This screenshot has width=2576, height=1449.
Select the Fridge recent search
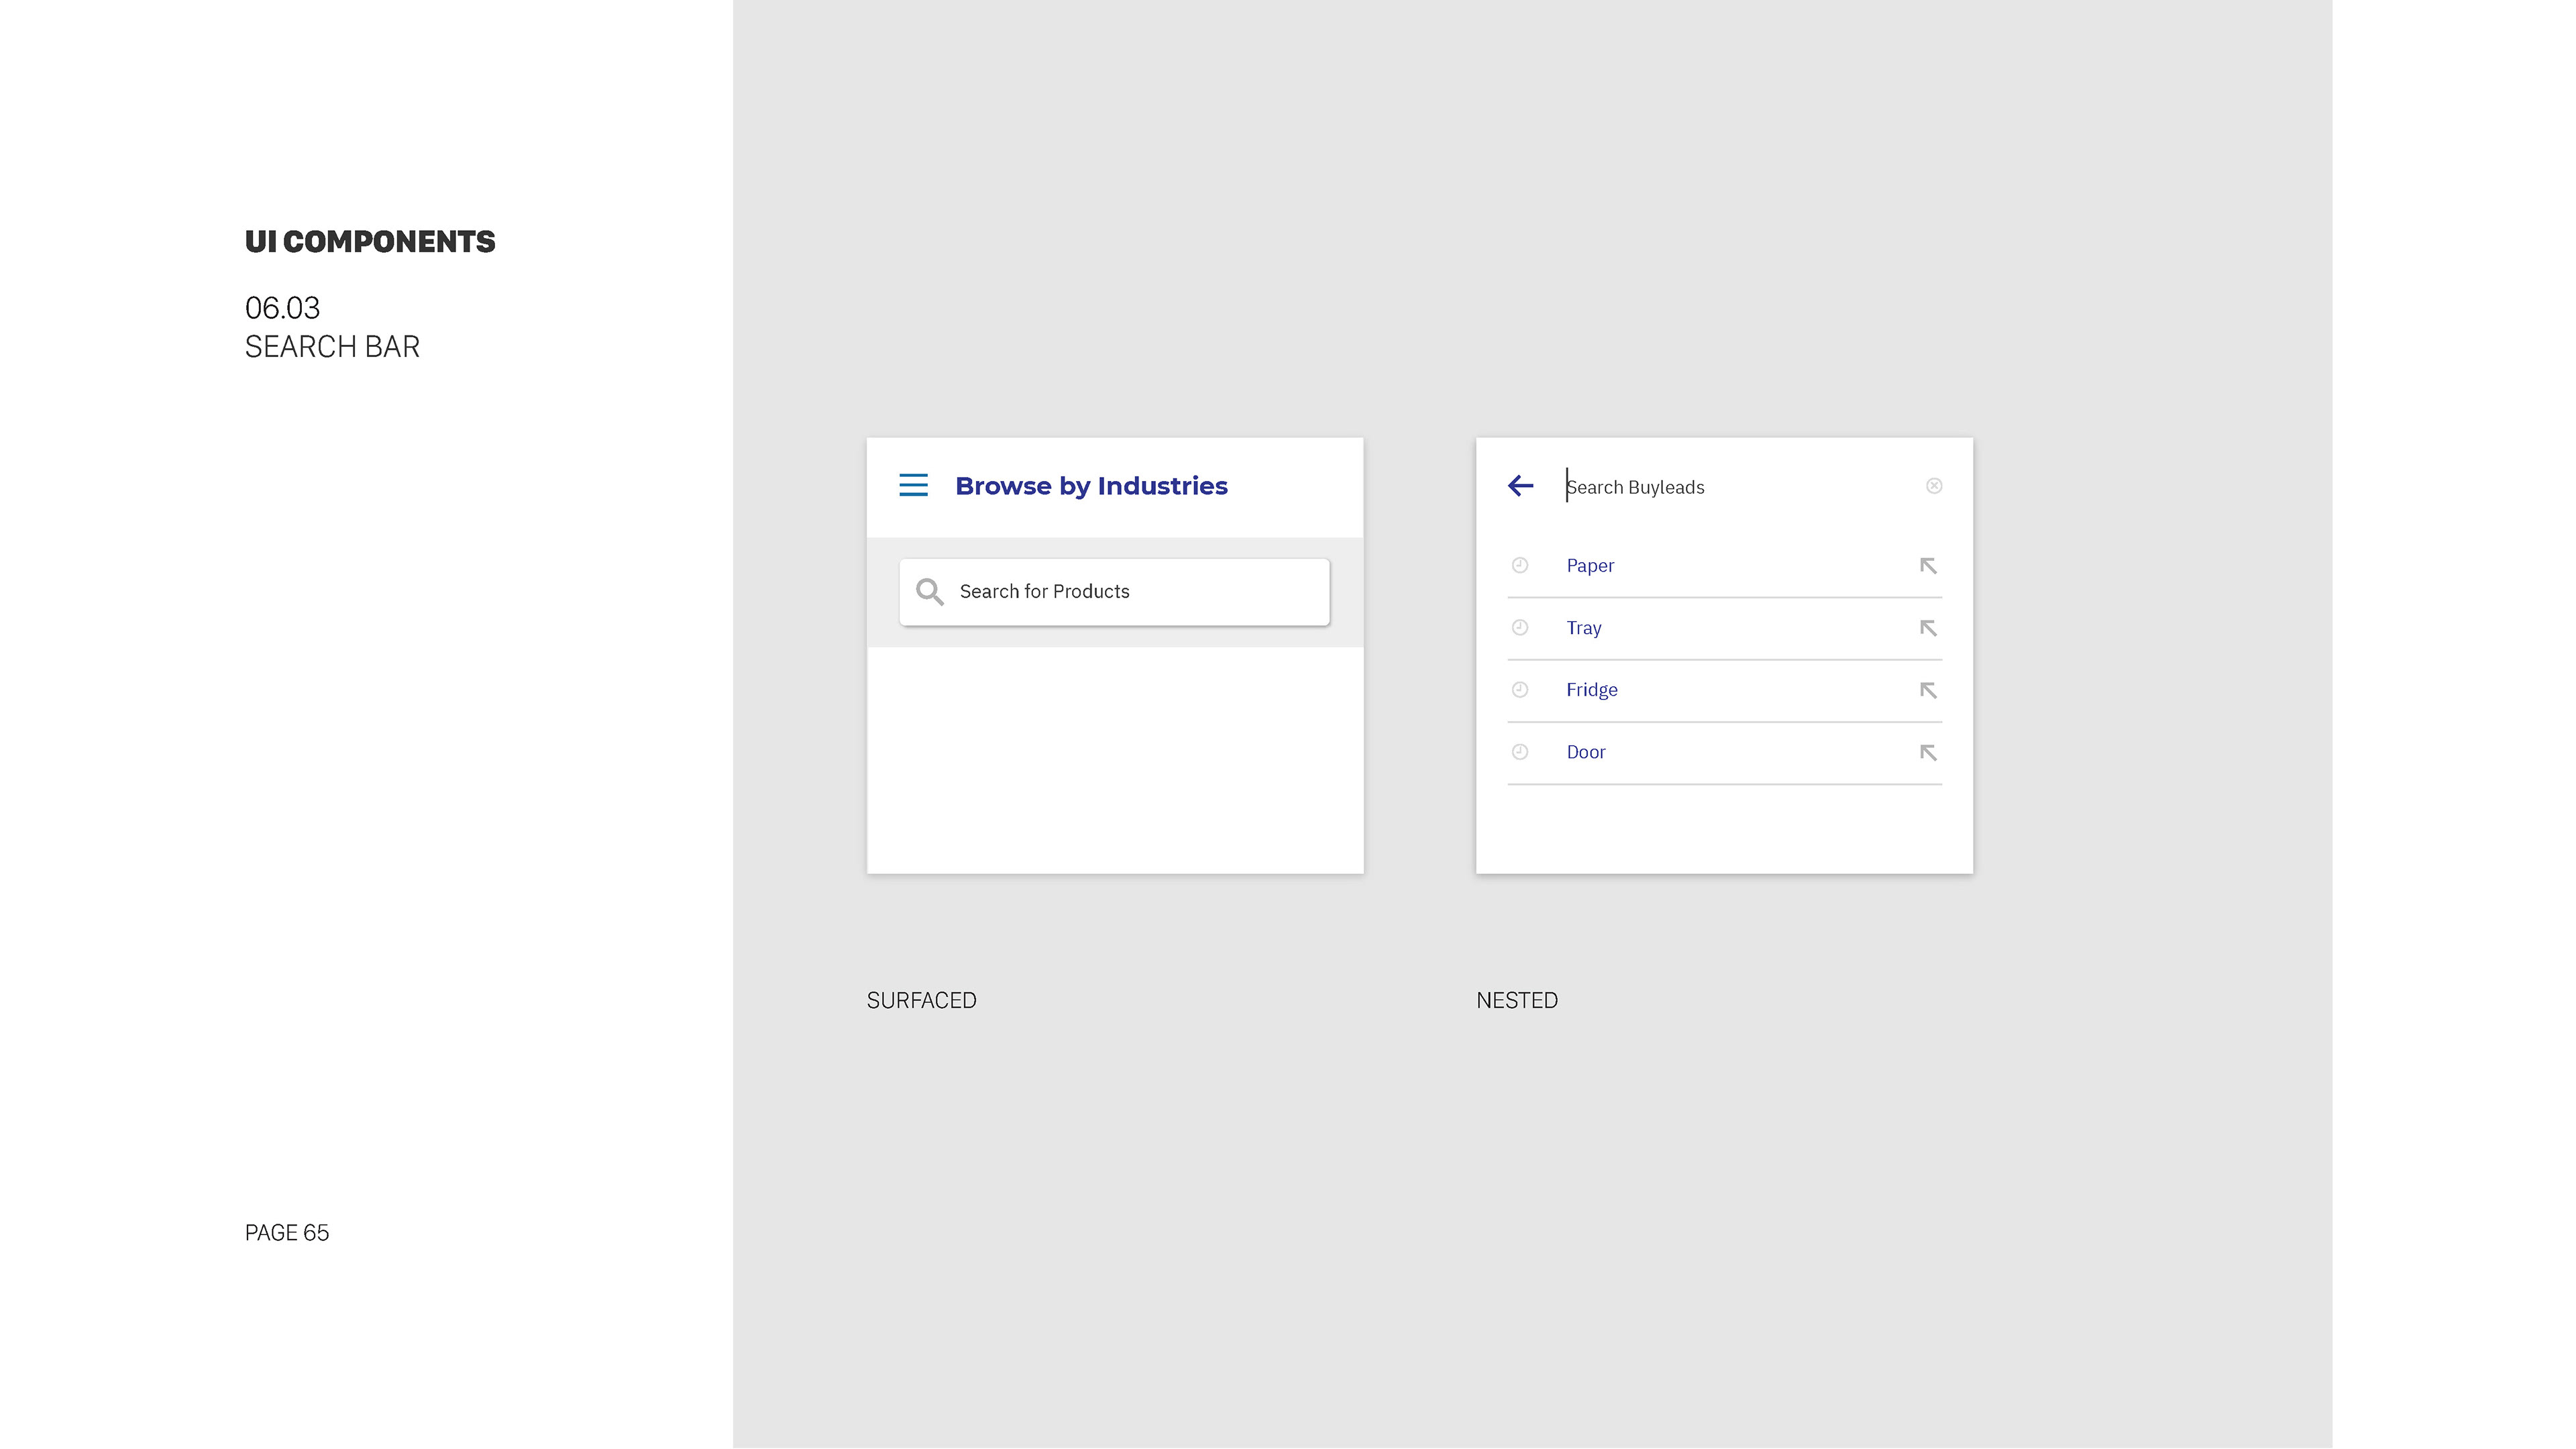(1724, 690)
